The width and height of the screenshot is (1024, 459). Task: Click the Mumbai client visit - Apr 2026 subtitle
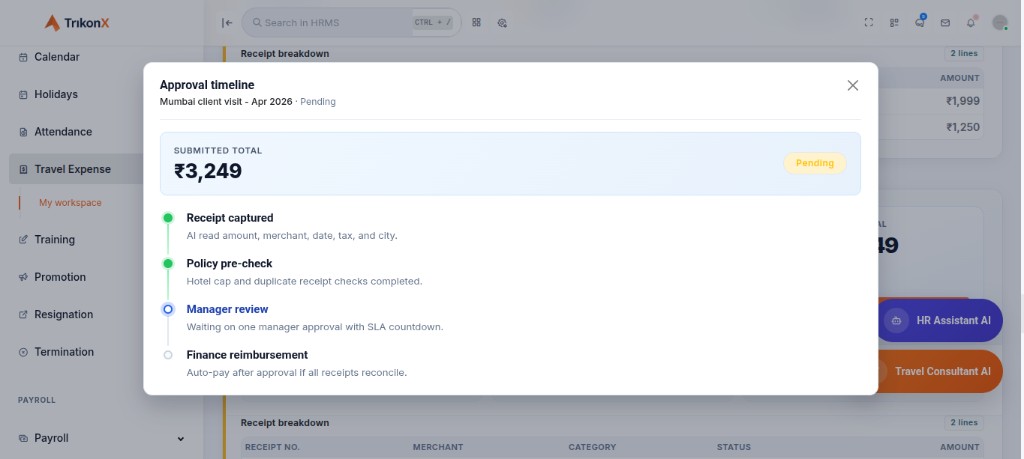(226, 102)
